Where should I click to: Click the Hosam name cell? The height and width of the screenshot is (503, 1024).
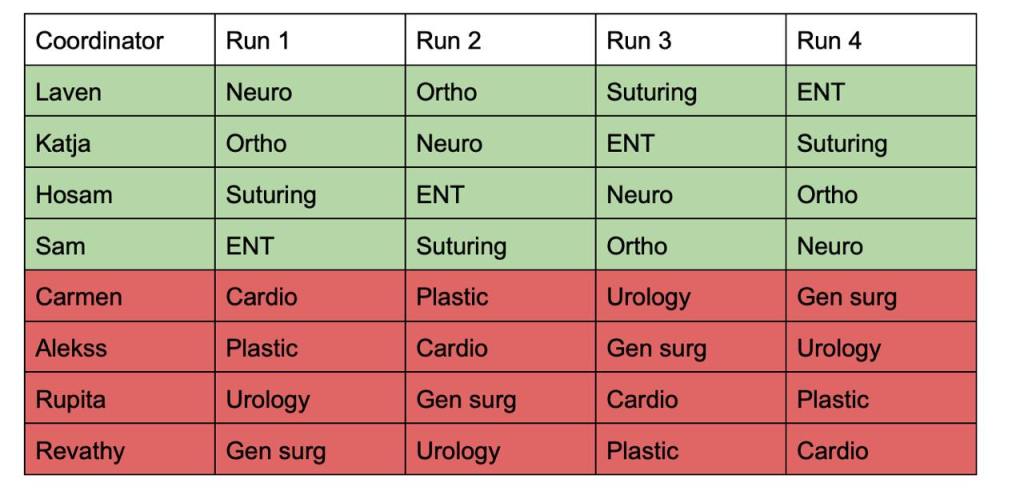119,194
